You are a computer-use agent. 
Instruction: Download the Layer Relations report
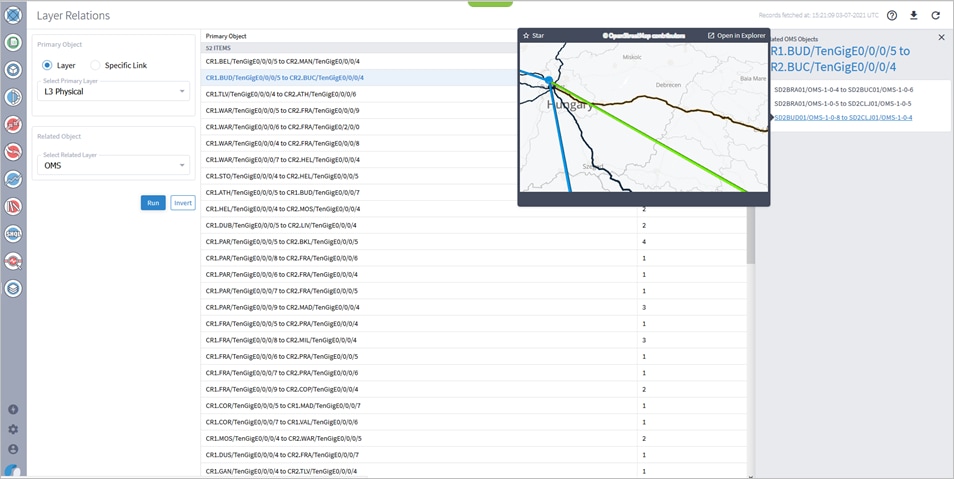(x=914, y=16)
